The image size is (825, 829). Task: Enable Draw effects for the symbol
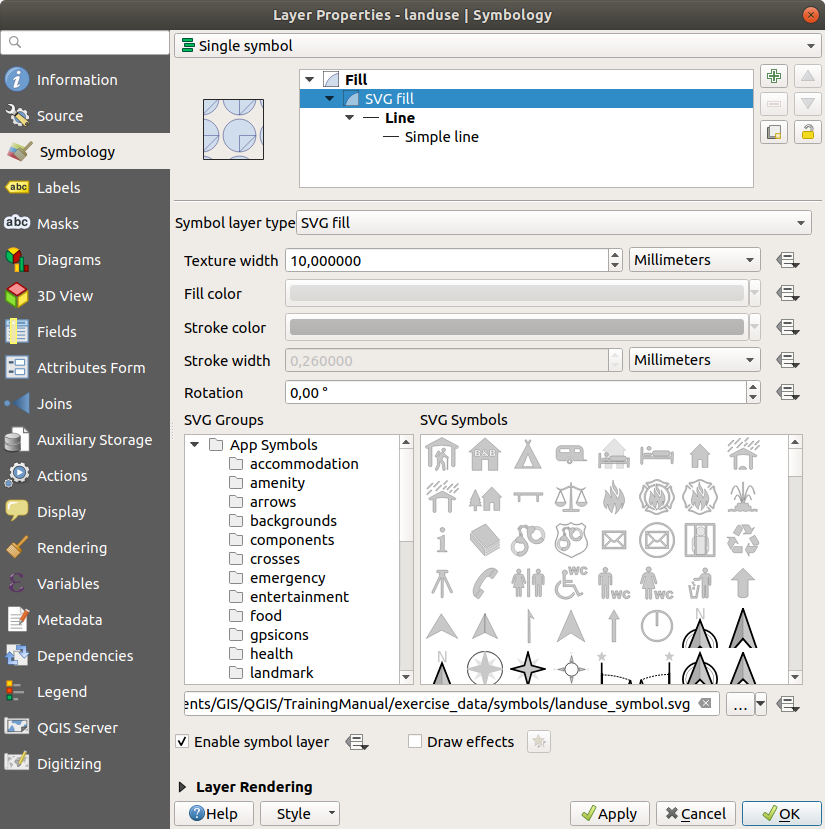(x=415, y=742)
